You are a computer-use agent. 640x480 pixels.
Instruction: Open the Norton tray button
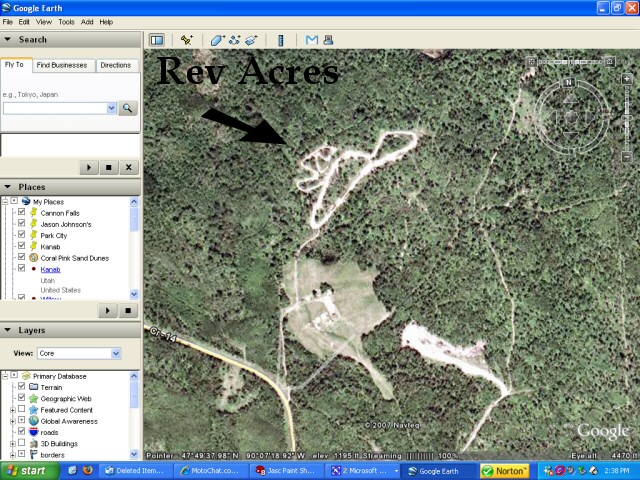click(x=505, y=471)
